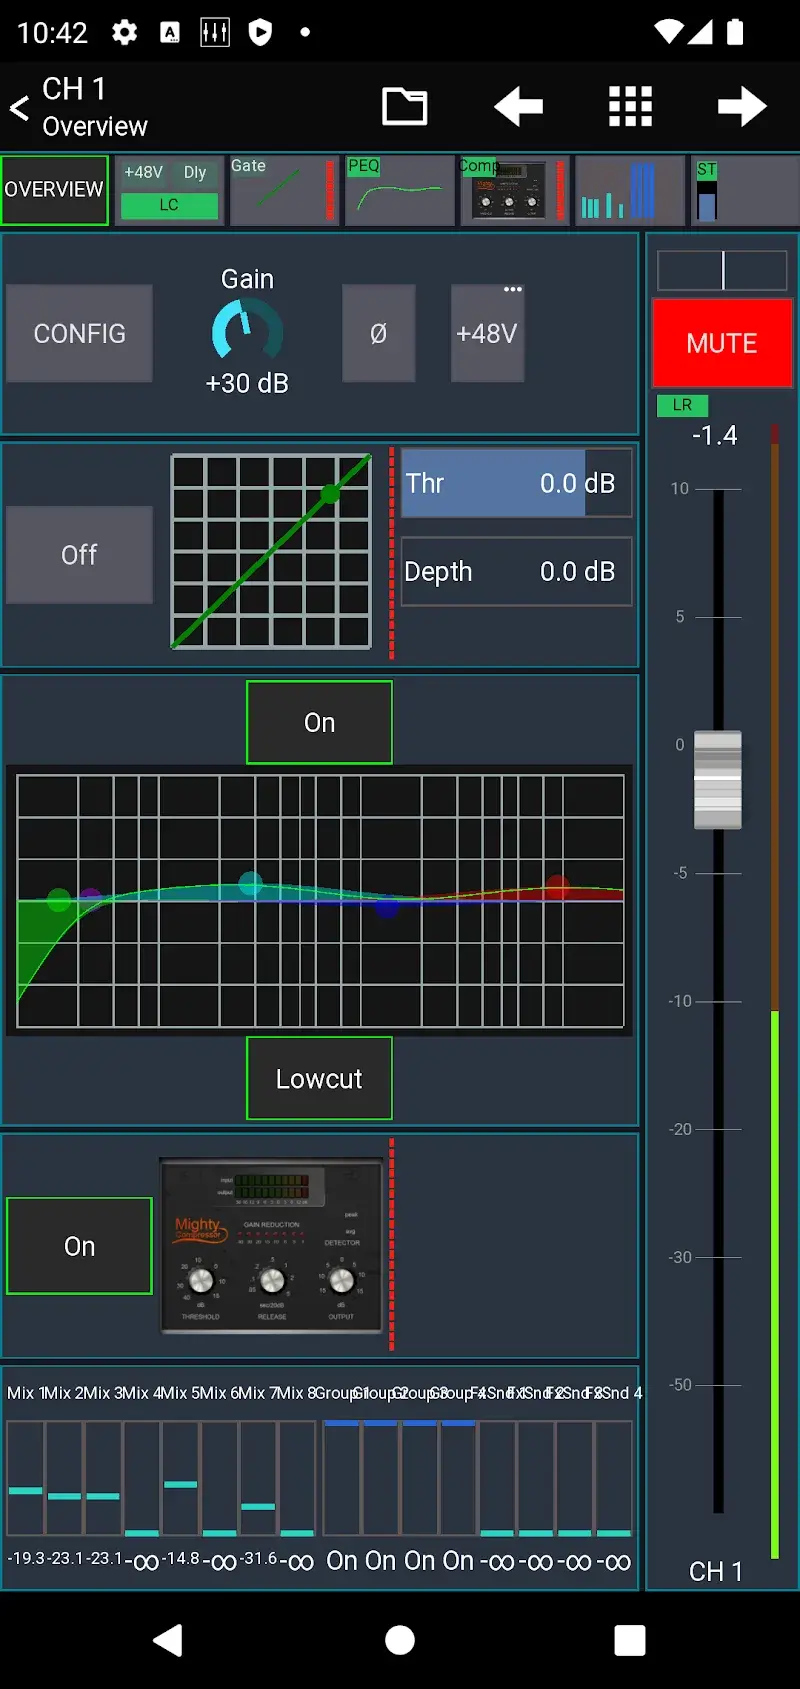Screen dimensions: 800x1689
Task: Disable the compressor On button
Action: (79, 1246)
